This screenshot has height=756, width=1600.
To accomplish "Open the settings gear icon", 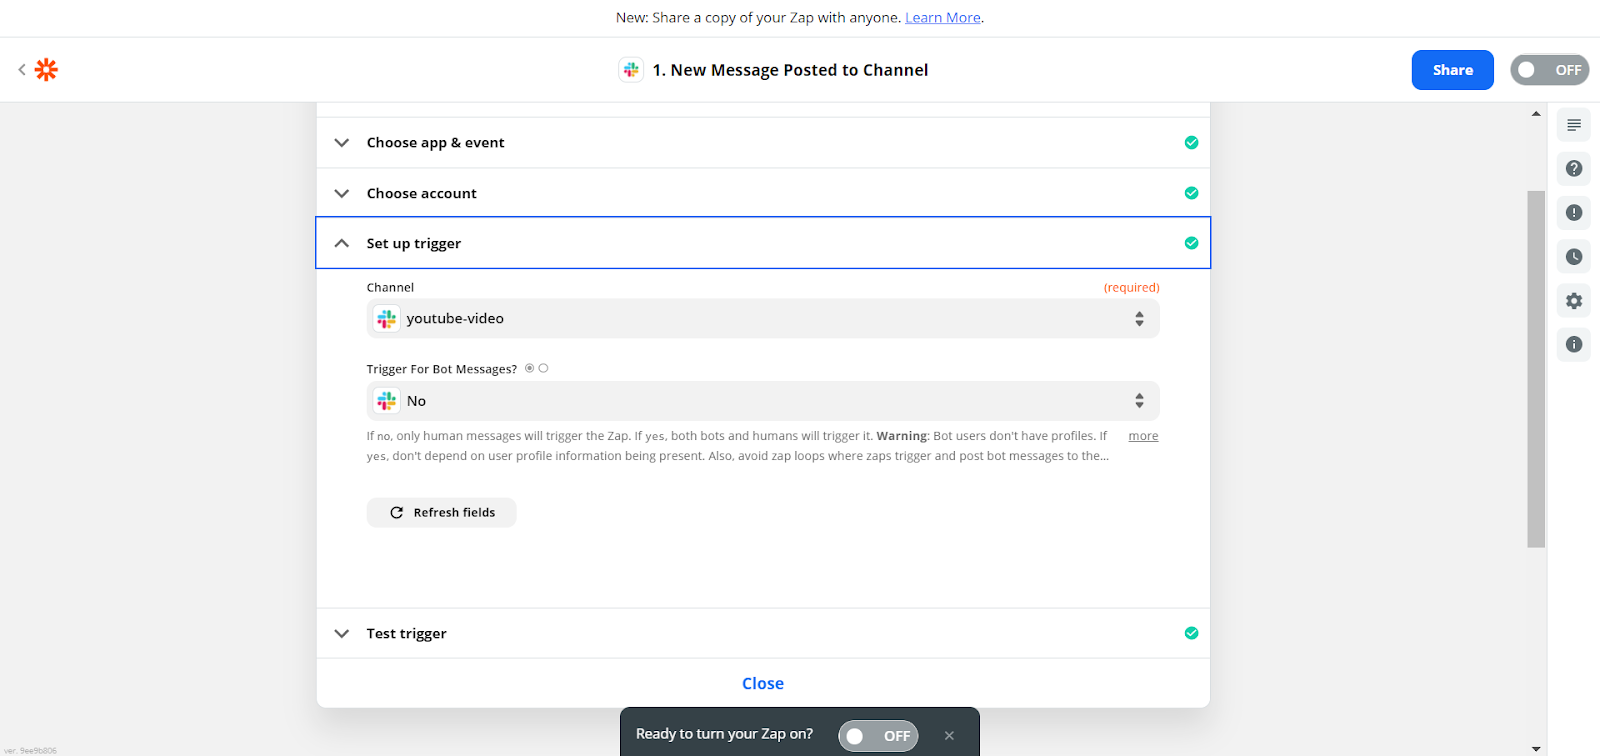I will [x=1574, y=301].
